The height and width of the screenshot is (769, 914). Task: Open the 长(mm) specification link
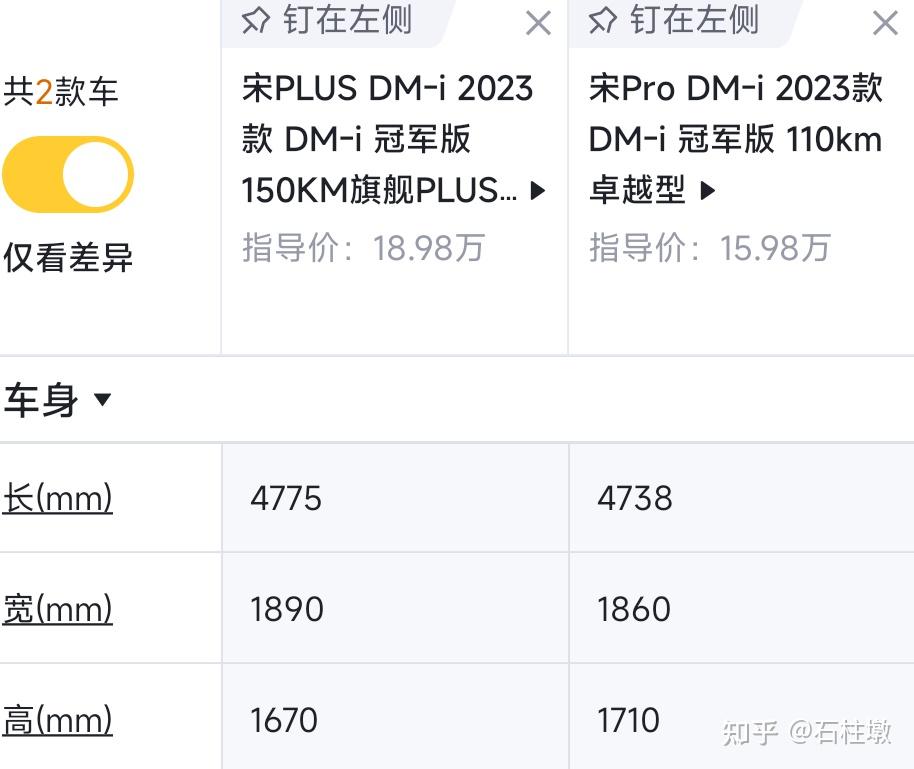click(x=57, y=497)
